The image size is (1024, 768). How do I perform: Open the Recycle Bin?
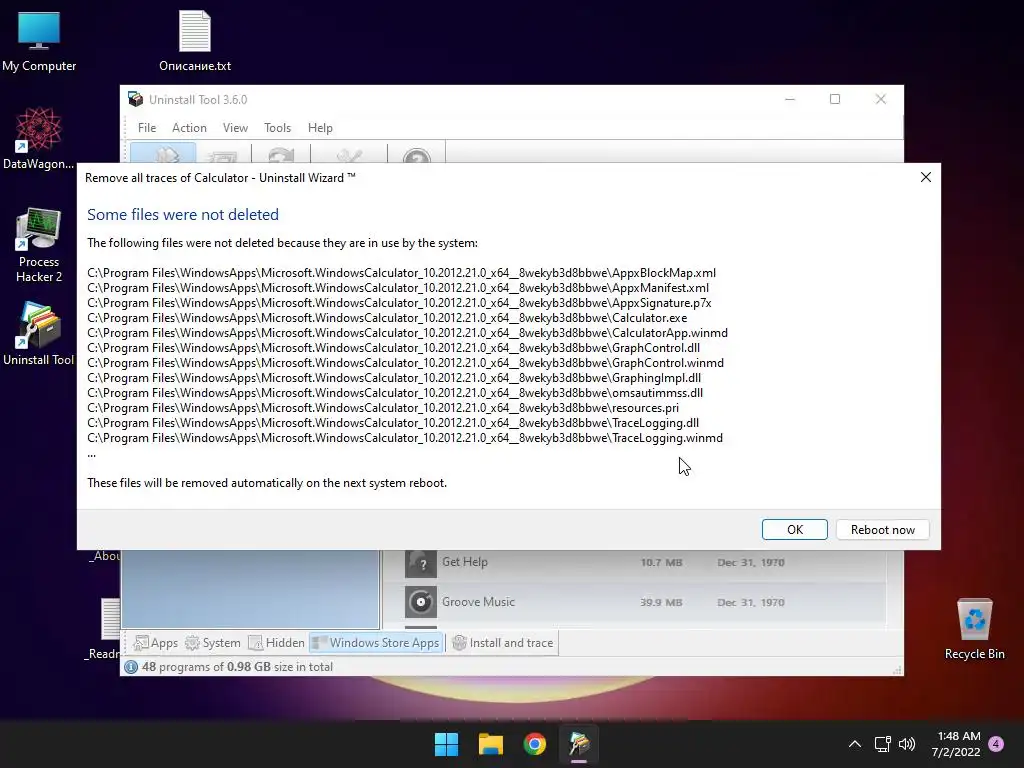tap(974, 630)
